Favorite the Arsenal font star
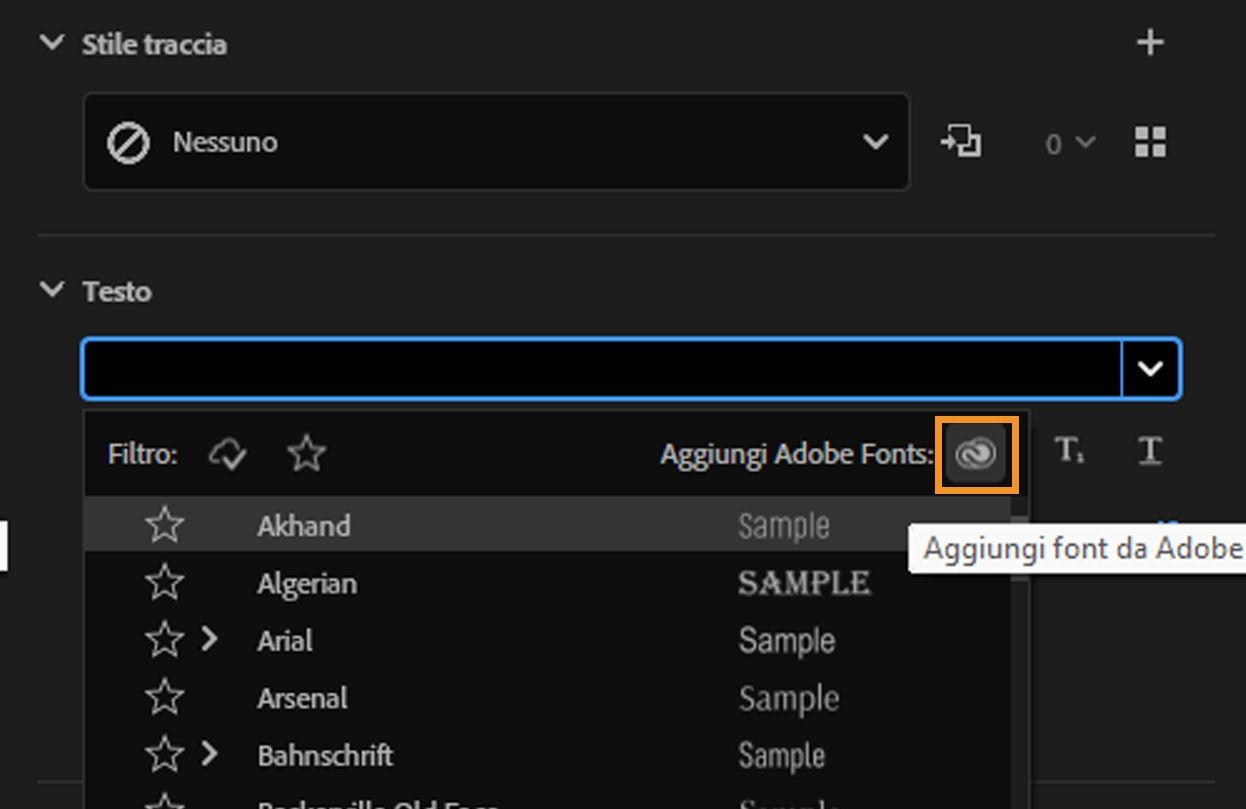The image size is (1246, 809). click(165, 698)
